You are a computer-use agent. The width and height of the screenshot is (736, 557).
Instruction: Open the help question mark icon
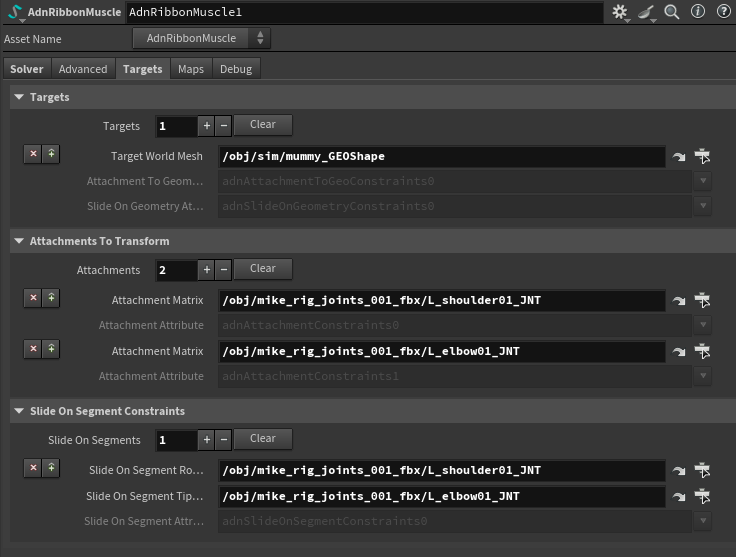(x=723, y=12)
